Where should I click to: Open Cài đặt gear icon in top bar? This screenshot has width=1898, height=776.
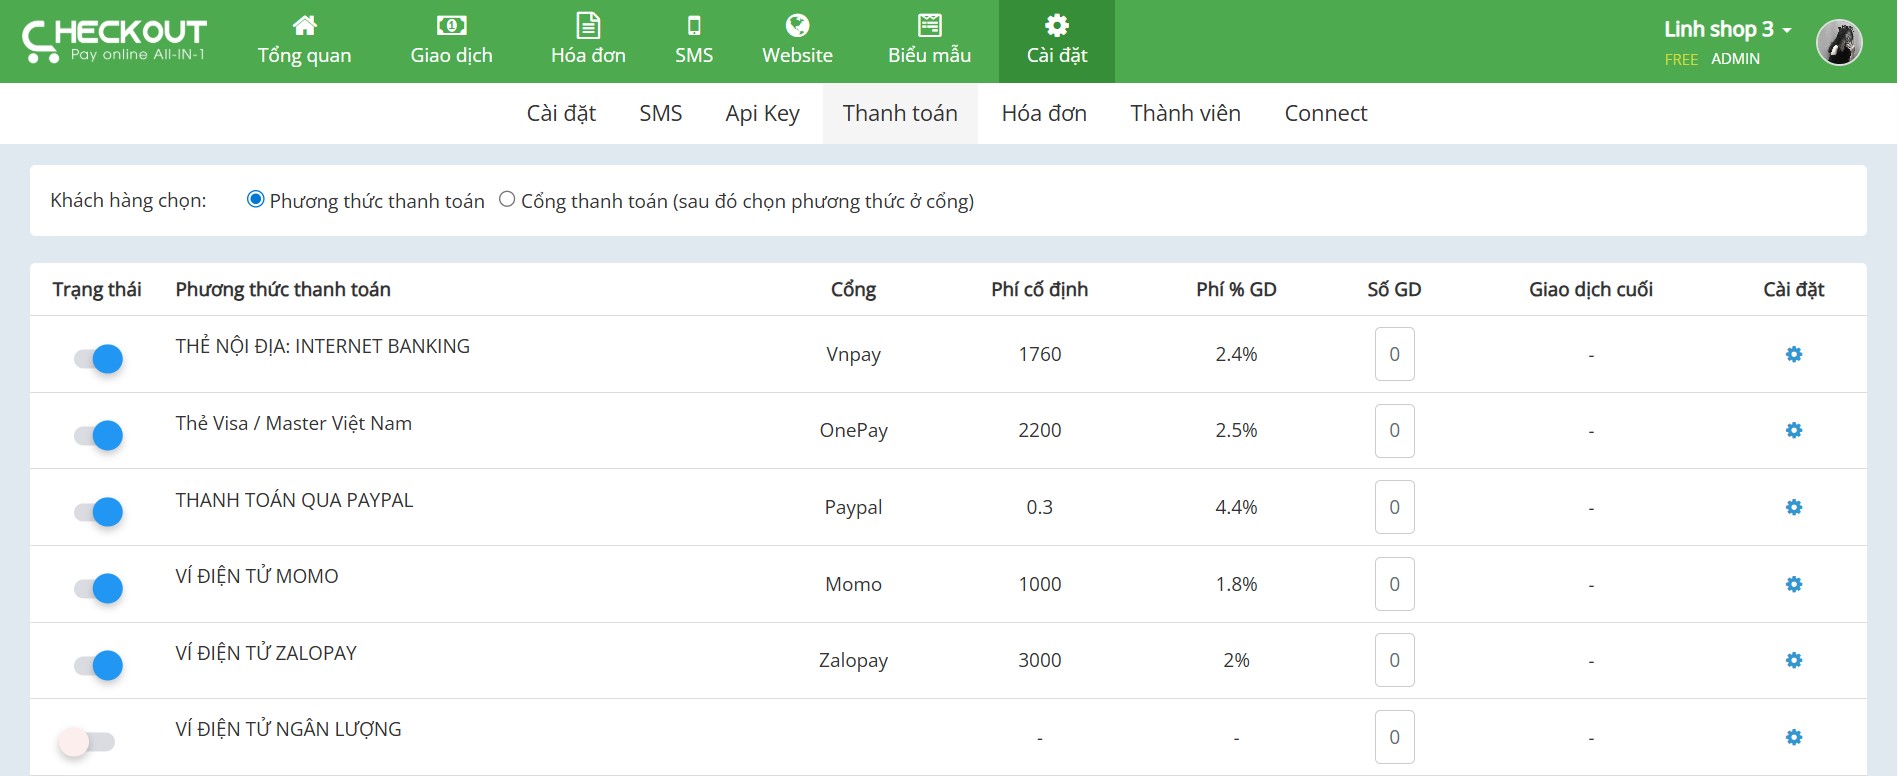[1057, 25]
